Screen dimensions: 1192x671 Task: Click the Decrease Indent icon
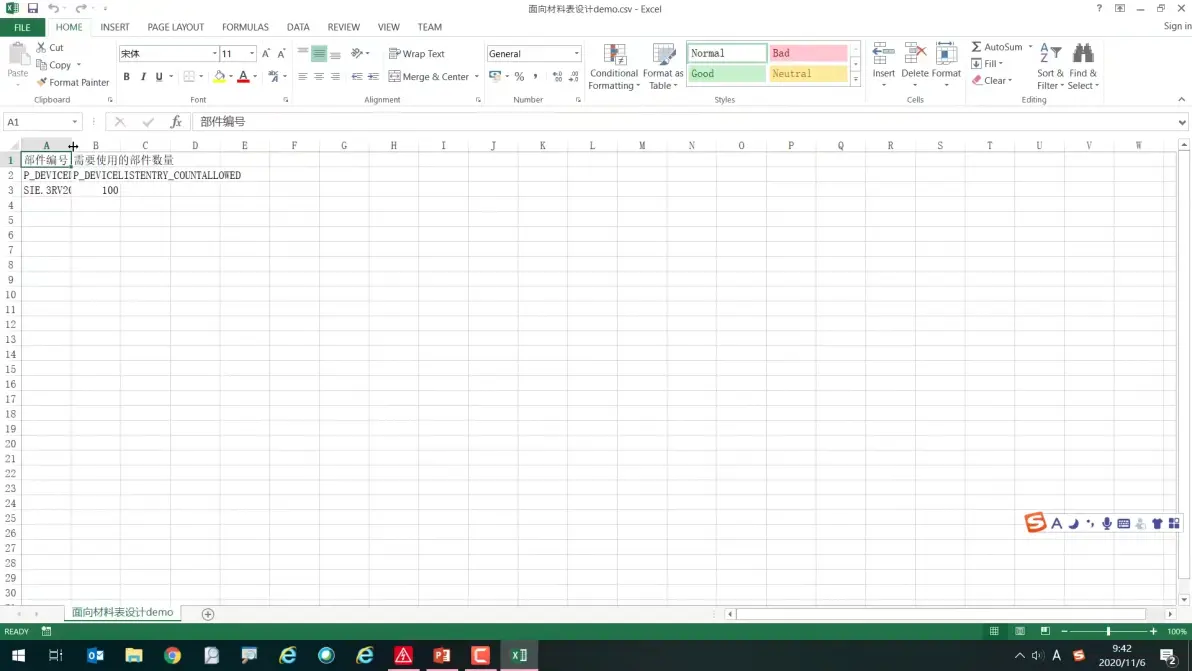(x=357, y=77)
